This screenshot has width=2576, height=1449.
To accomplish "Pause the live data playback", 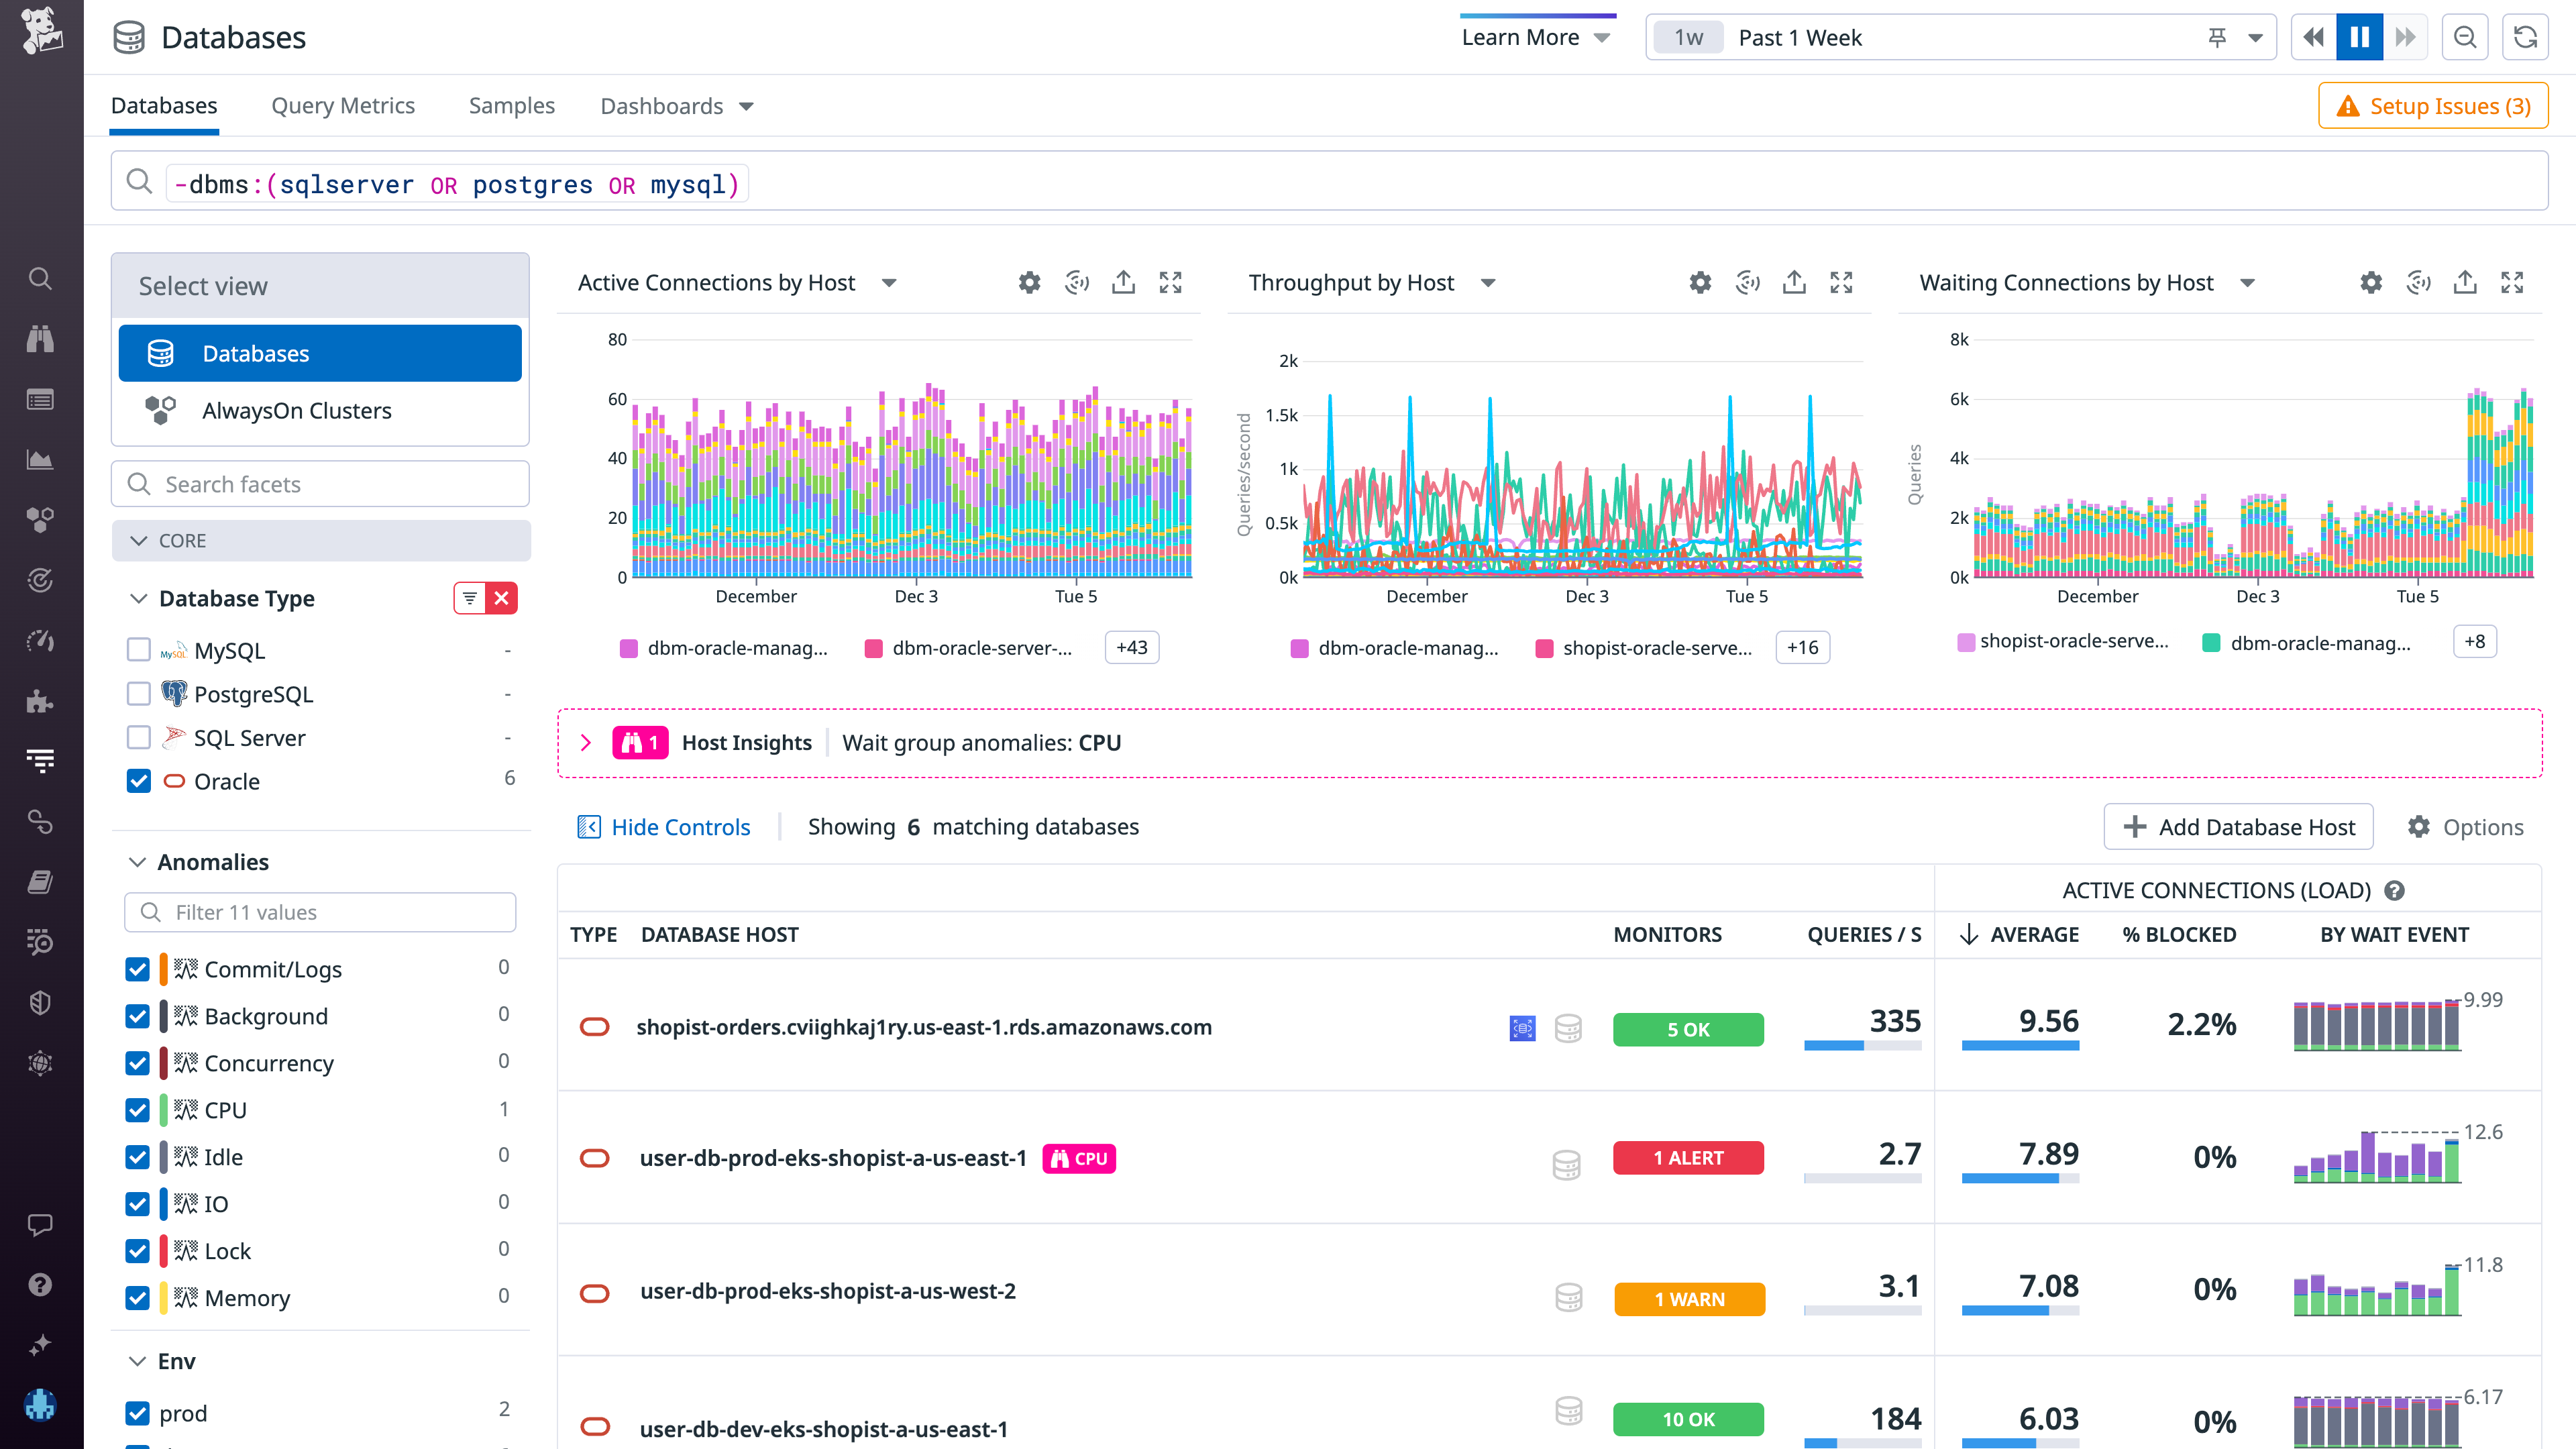I will (2359, 37).
